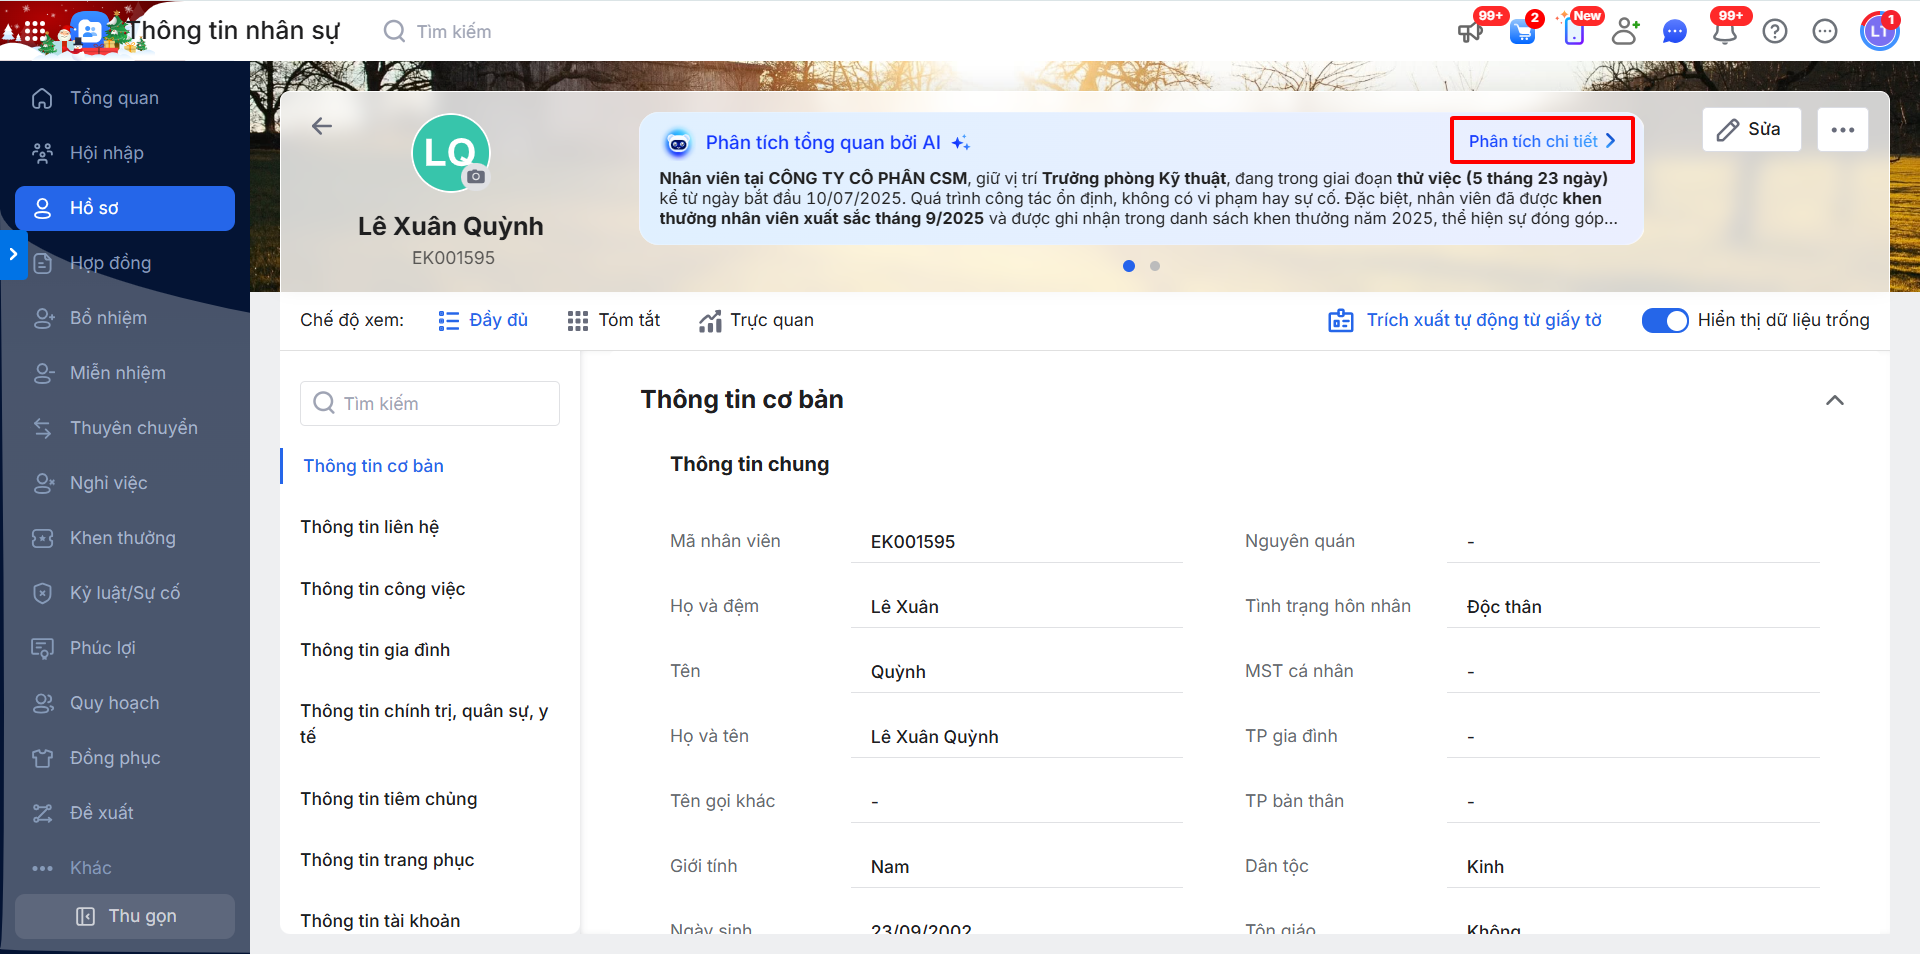The height and width of the screenshot is (954, 1920).
Task: Click the Tên value Quỳnh
Action: tap(898, 672)
